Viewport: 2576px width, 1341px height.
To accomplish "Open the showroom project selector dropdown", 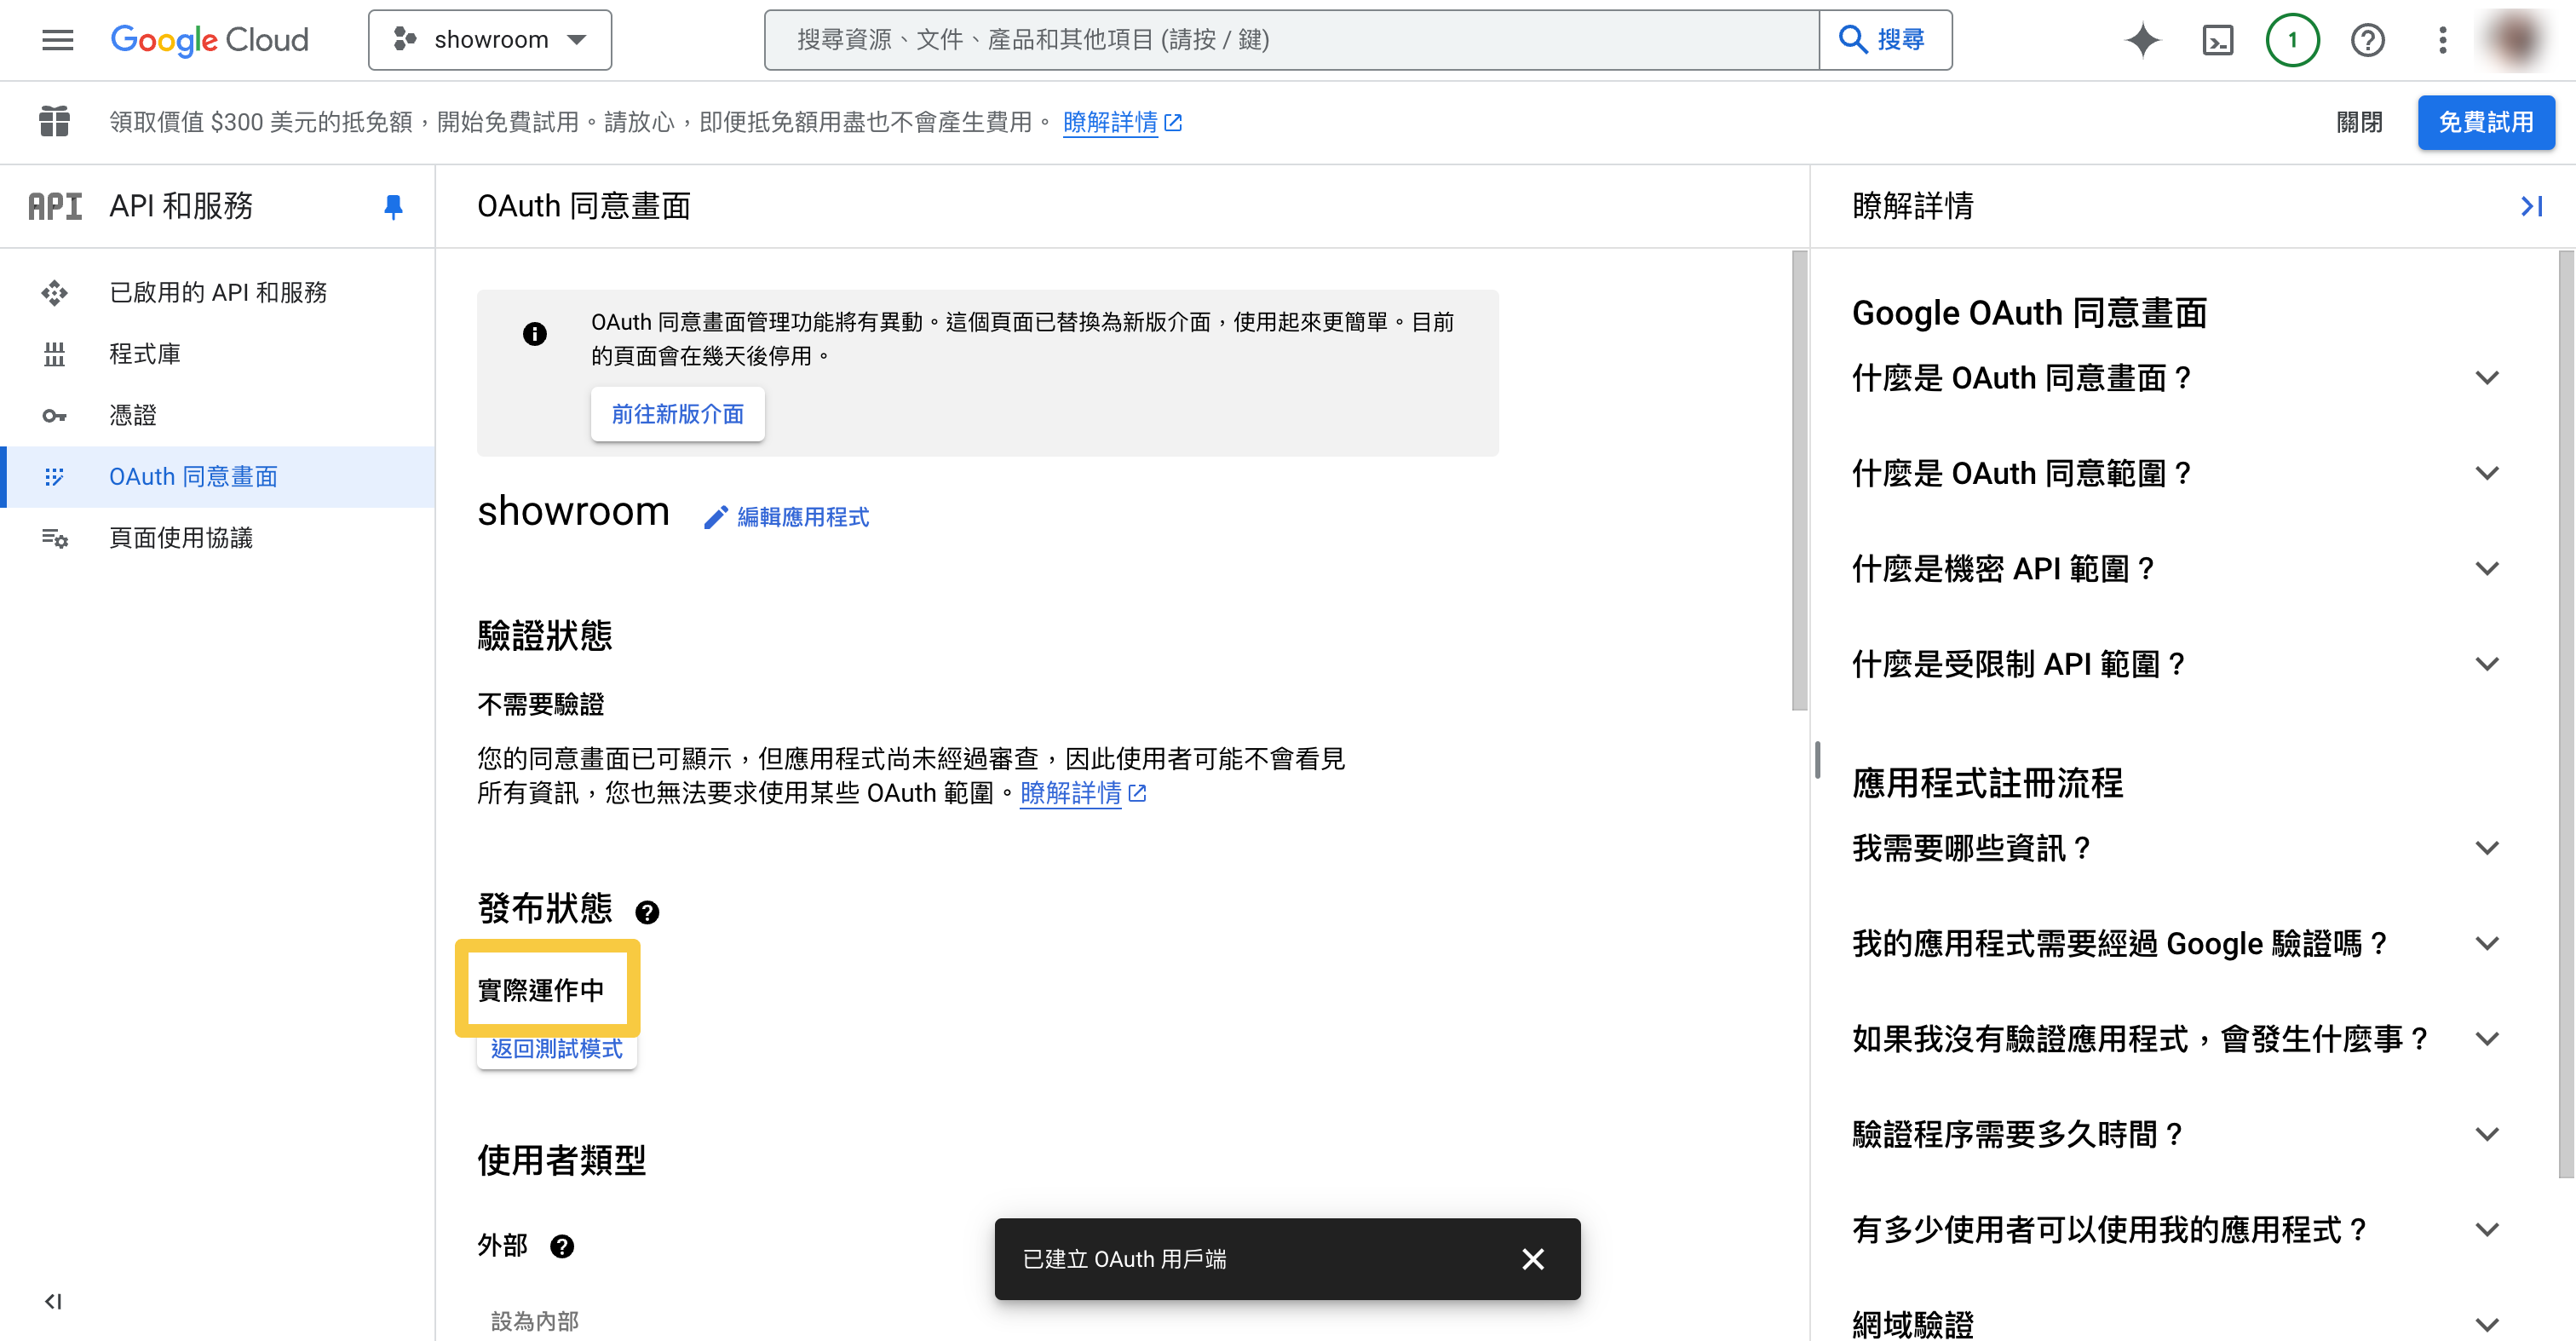I will click(490, 40).
